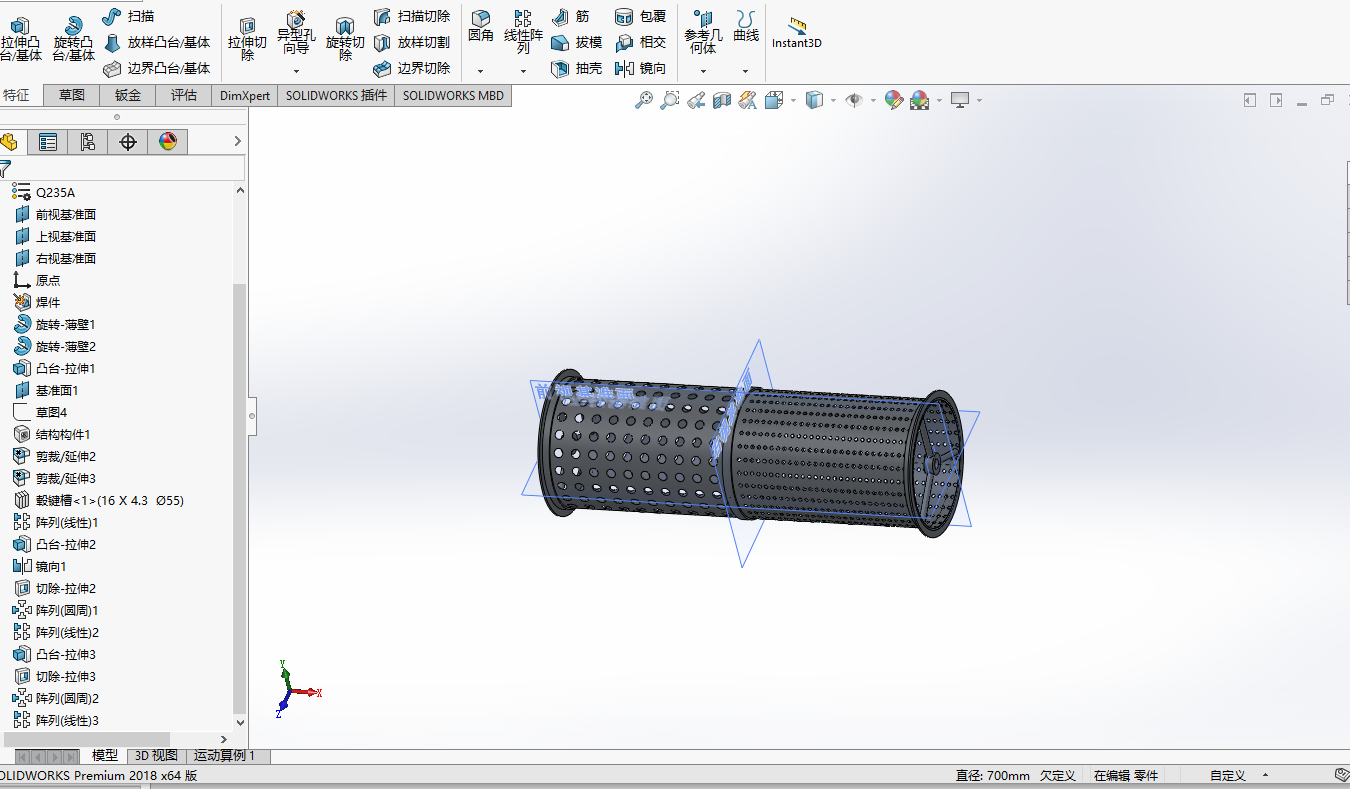This screenshot has width=1350, height=789.
Task: Open the DisplayManager color ball tab
Action: coord(168,142)
